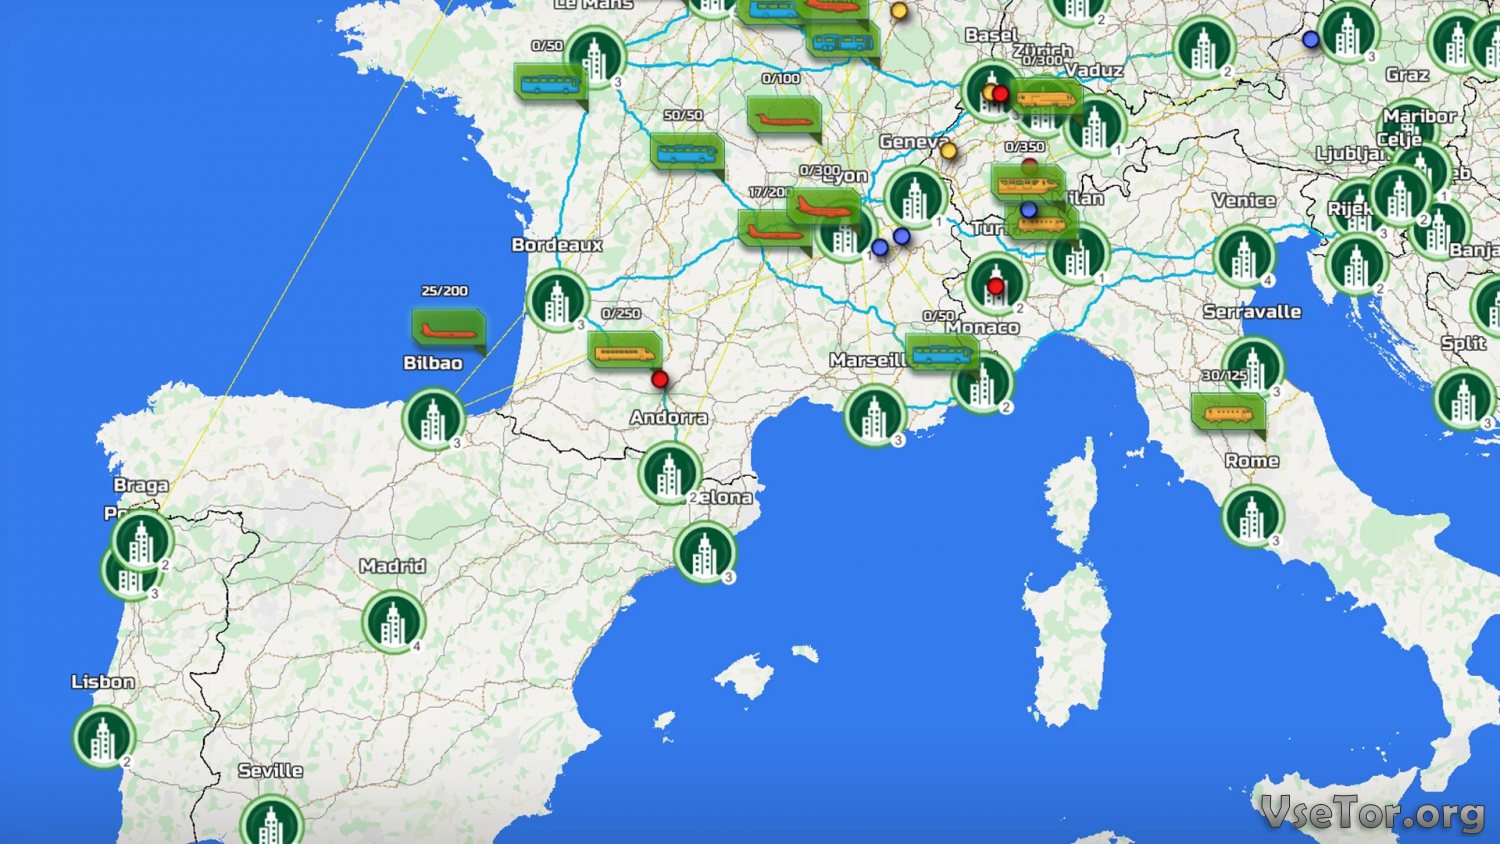Select the Braga city icon

pyautogui.click(x=142, y=540)
